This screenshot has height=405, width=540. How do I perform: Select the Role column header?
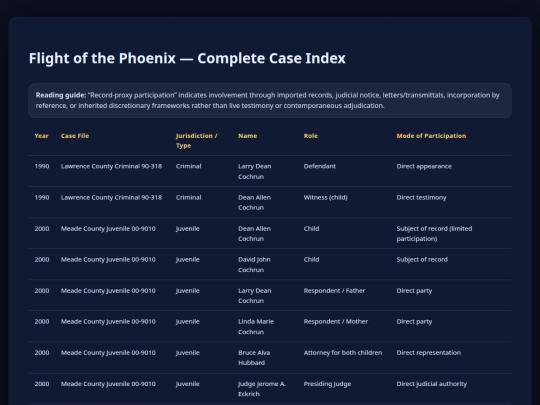coord(310,136)
